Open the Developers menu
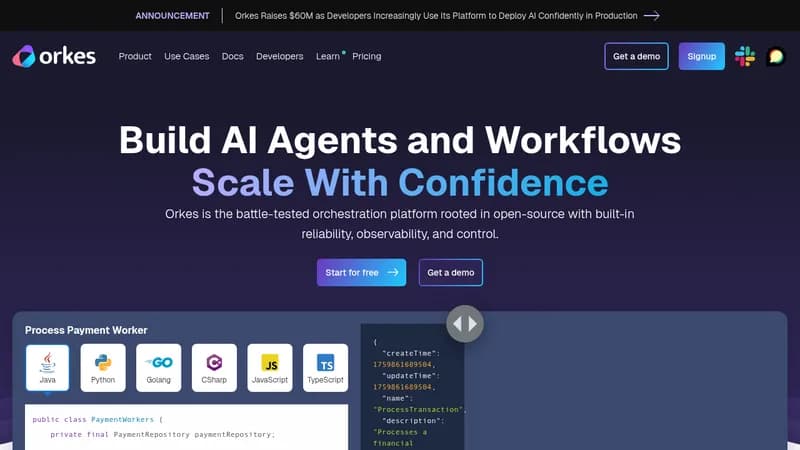800x450 pixels. tap(280, 56)
